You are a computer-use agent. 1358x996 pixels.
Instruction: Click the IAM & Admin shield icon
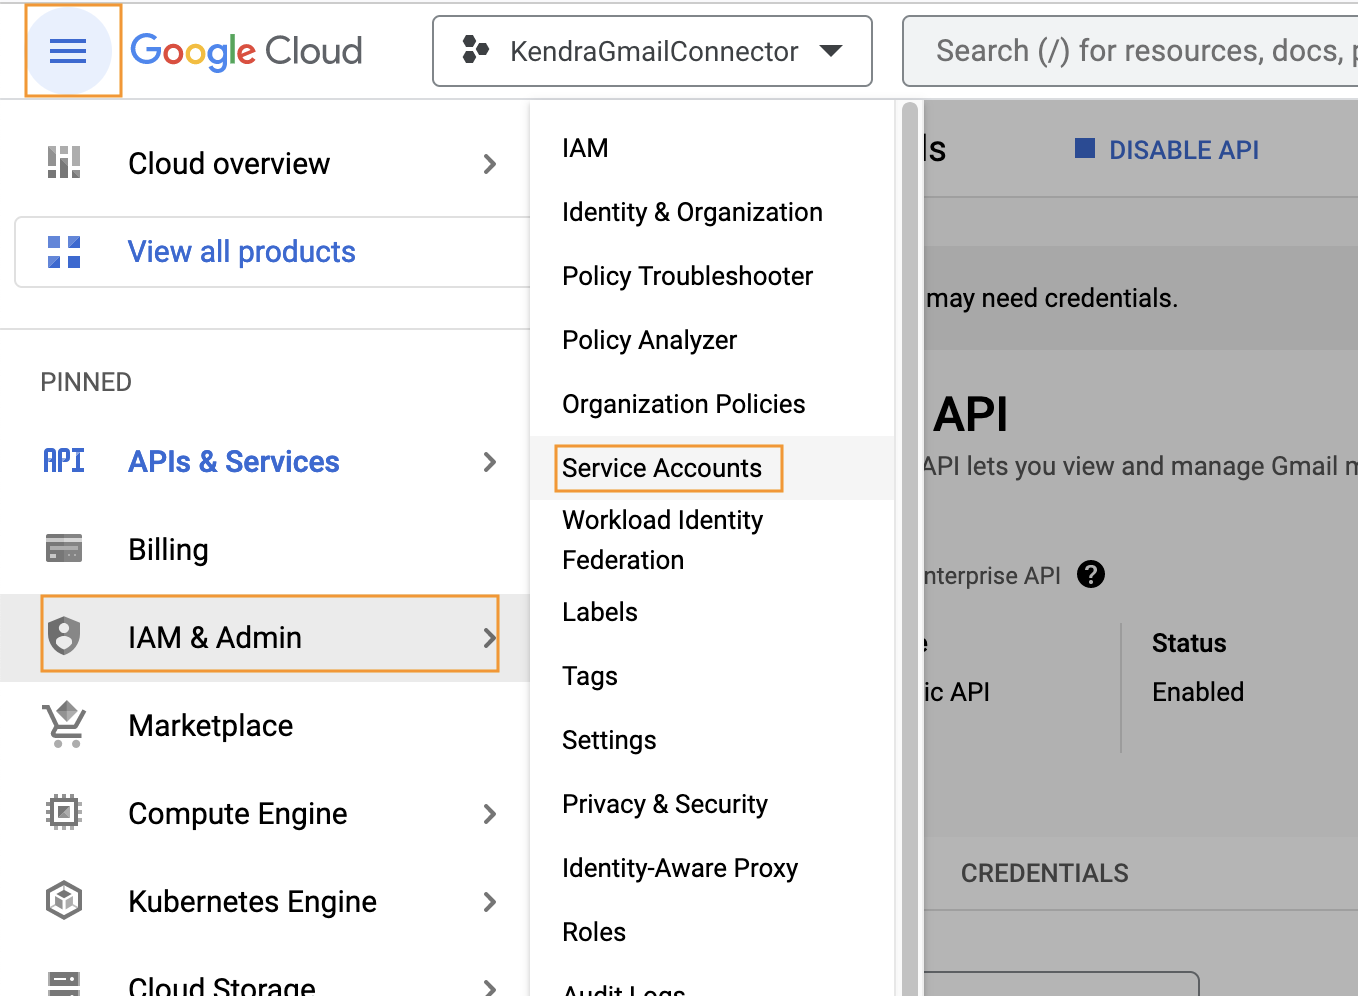(x=64, y=636)
